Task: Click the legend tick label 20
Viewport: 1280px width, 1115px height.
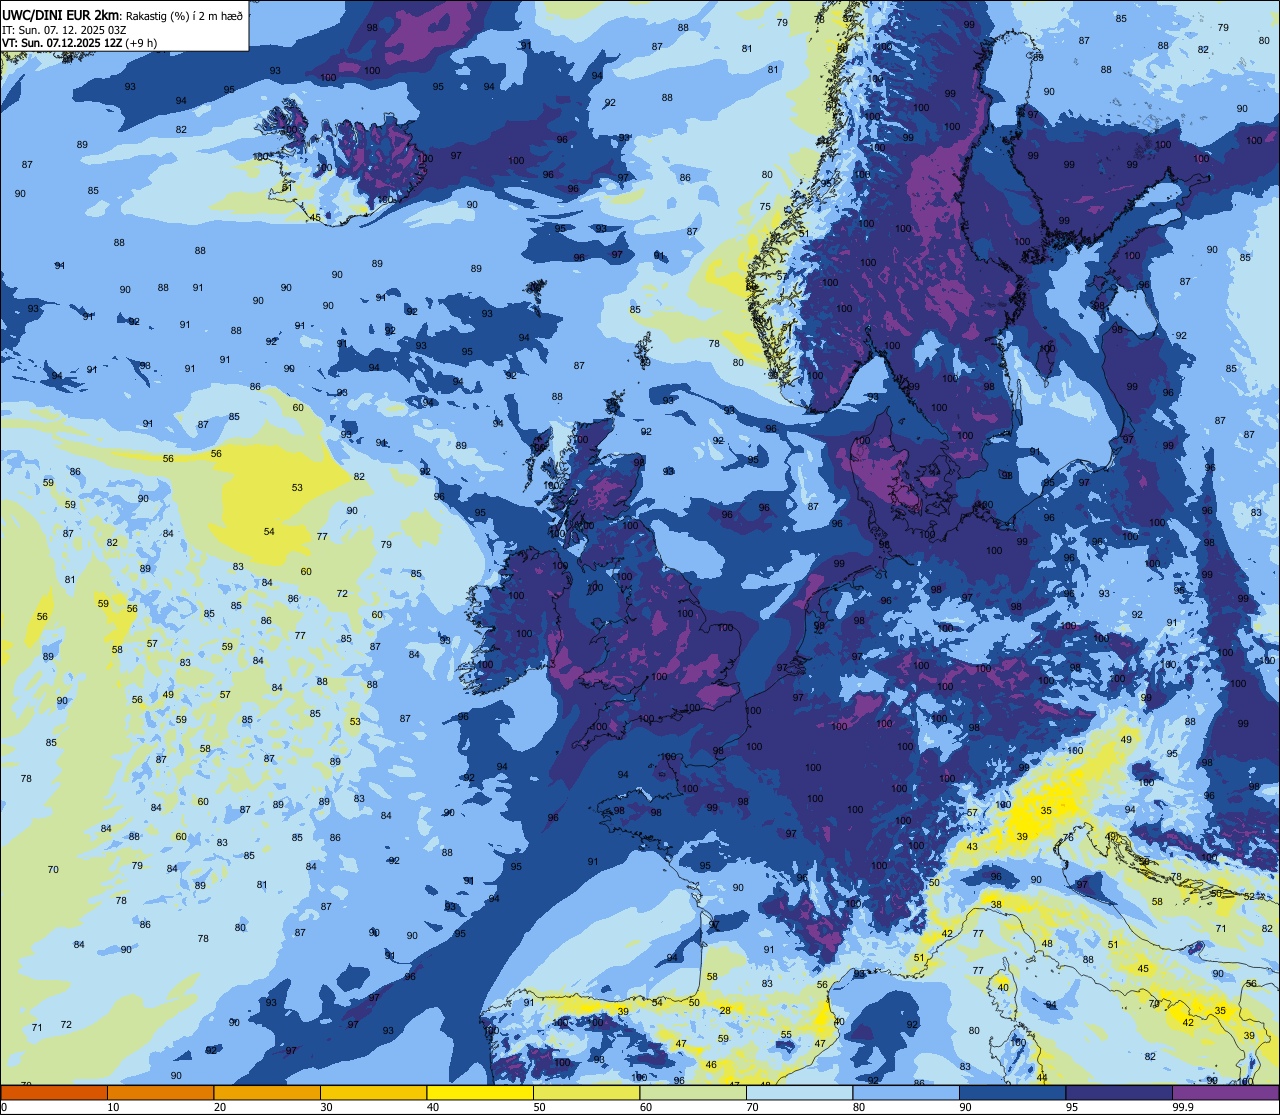Action: click(220, 1107)
